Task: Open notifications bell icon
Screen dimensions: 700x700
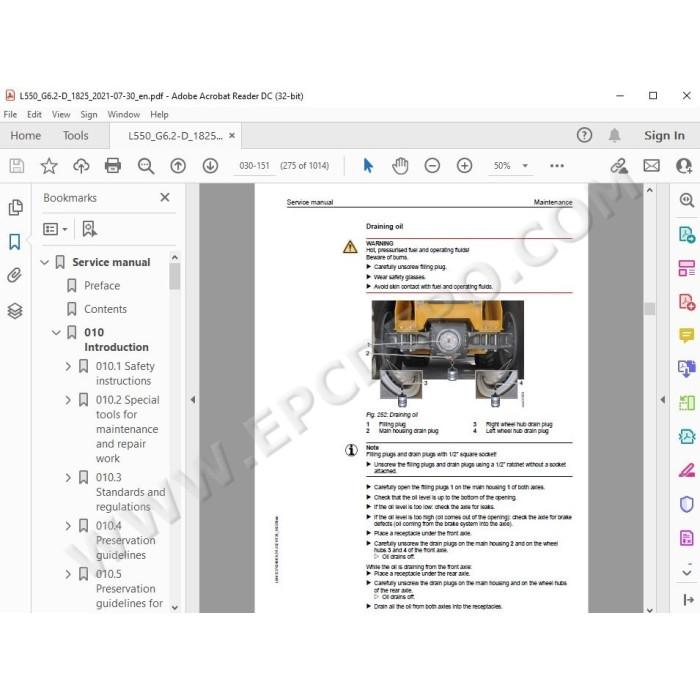Action: tap(615, 135)
